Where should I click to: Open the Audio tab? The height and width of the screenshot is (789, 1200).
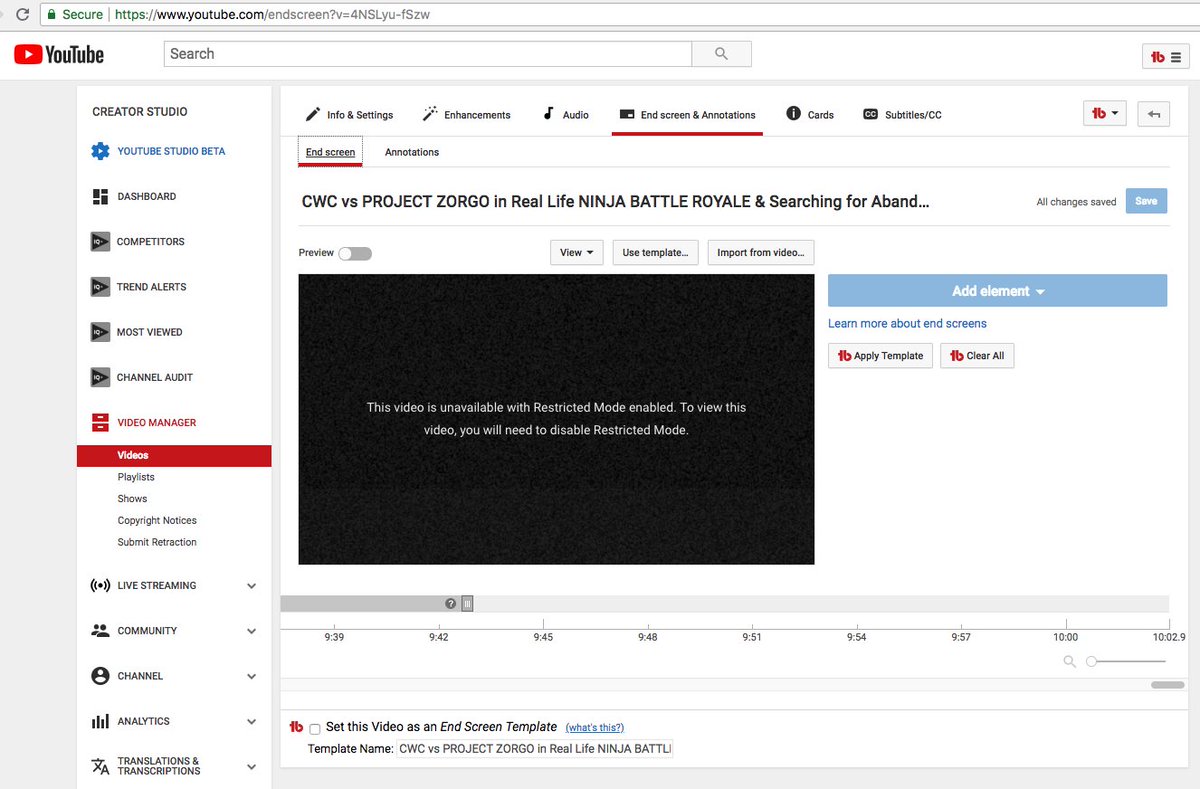[x=565, y=115]
